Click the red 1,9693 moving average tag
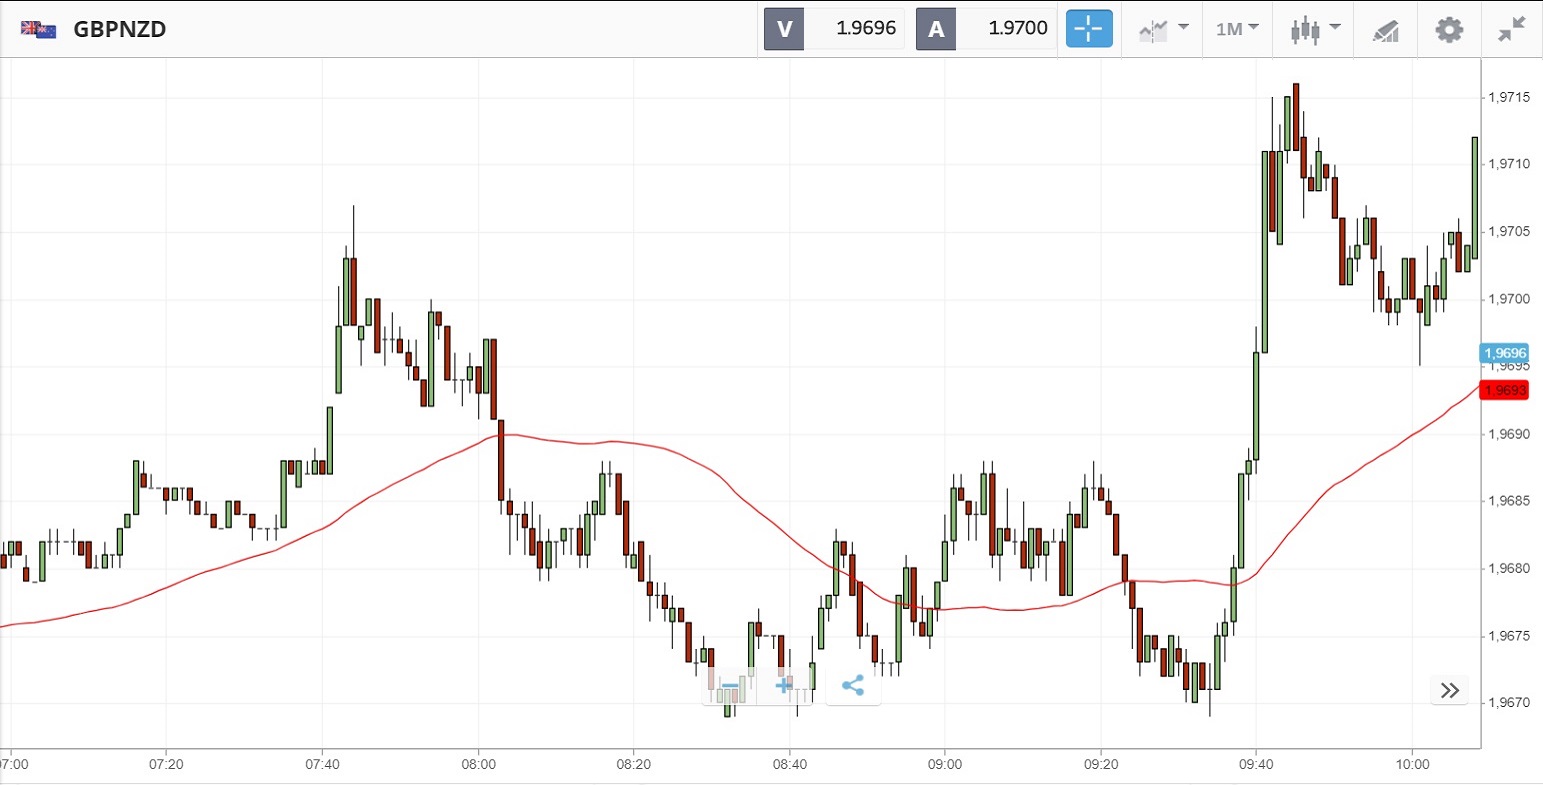The height and width of the screenshot is (785, 1543). (1504, 390)
